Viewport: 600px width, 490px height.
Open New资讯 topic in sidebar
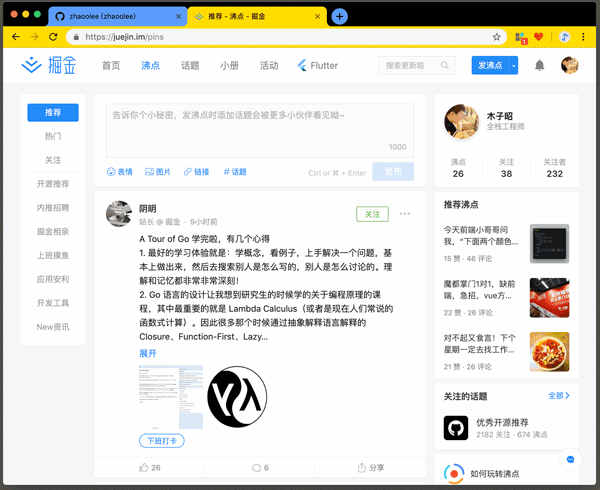pyautogui.click(x=53, y=327)
